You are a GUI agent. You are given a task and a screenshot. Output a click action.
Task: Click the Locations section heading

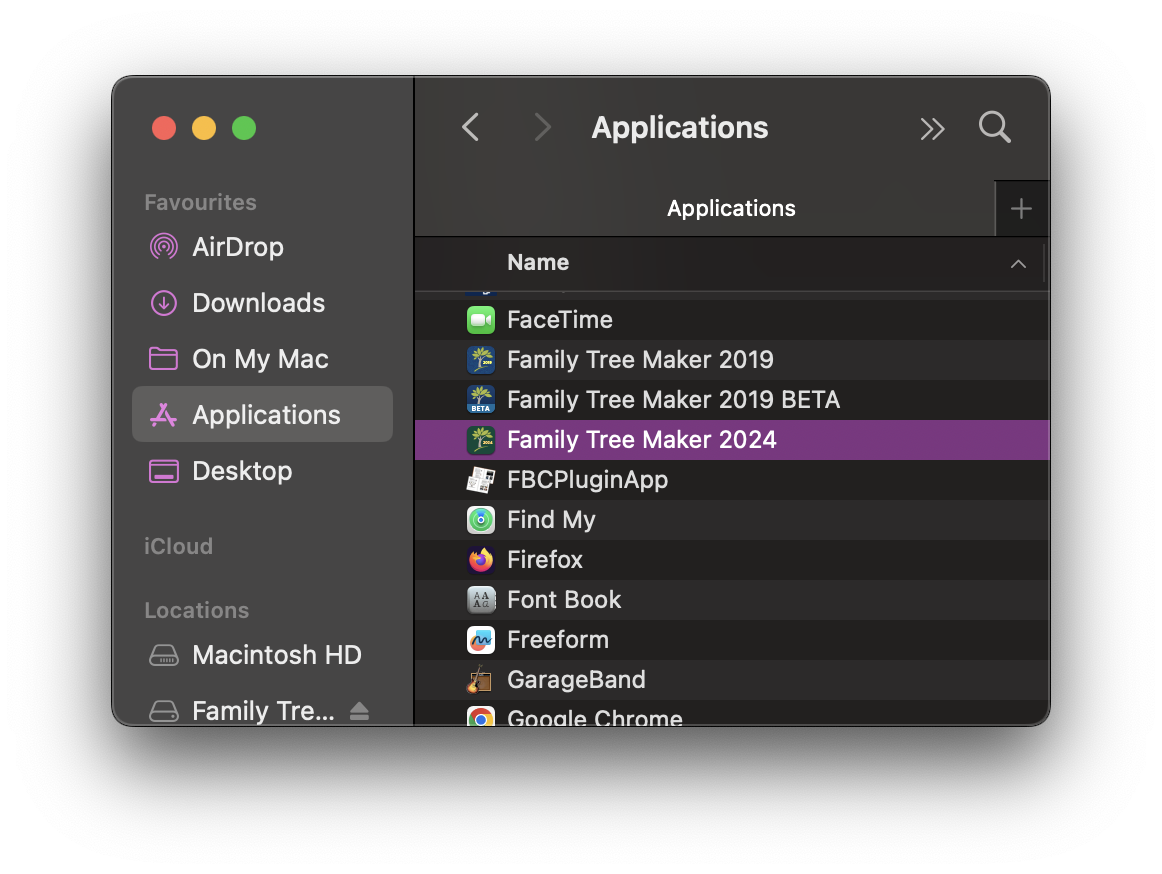[196, 610]
